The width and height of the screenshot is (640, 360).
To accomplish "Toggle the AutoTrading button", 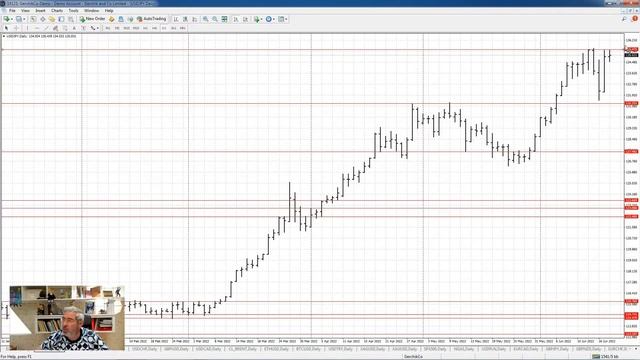I will tap(151, 19).
